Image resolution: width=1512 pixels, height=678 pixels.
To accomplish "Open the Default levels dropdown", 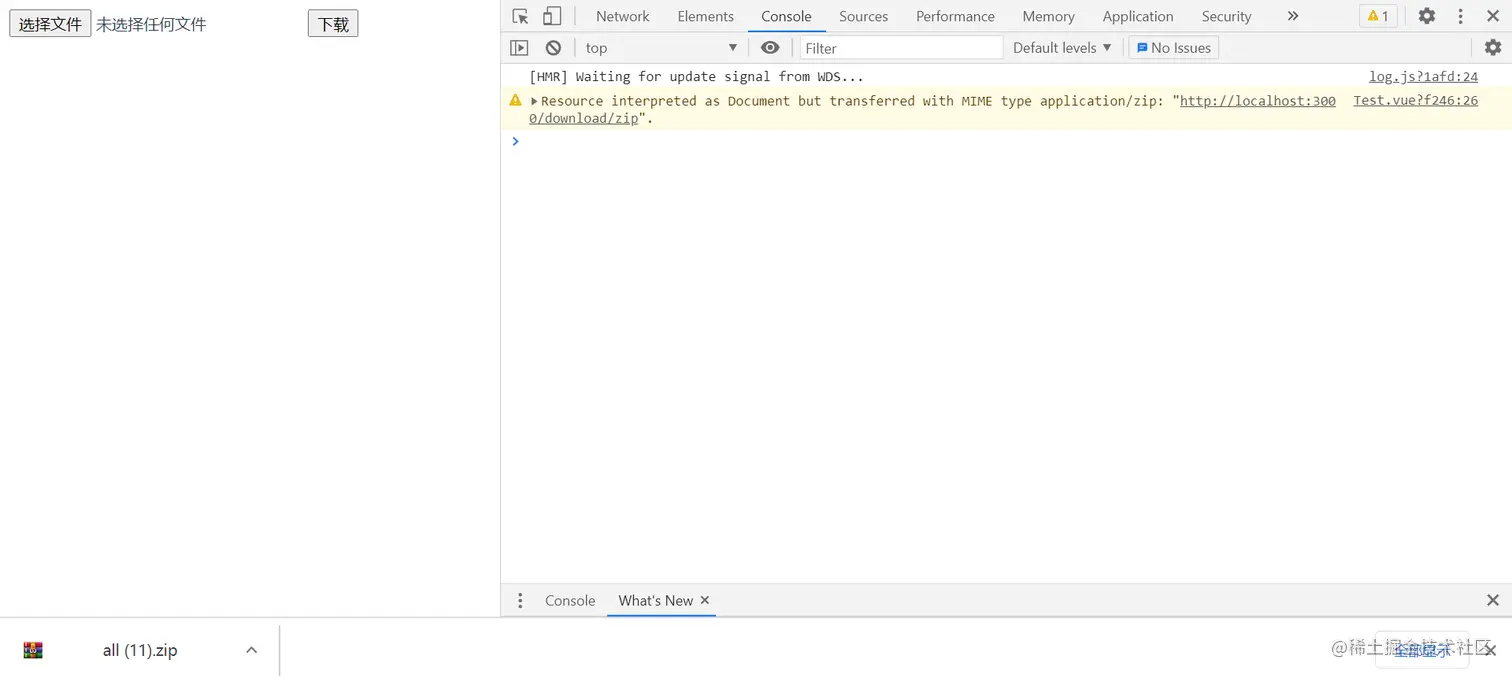I will (1062, 48).
